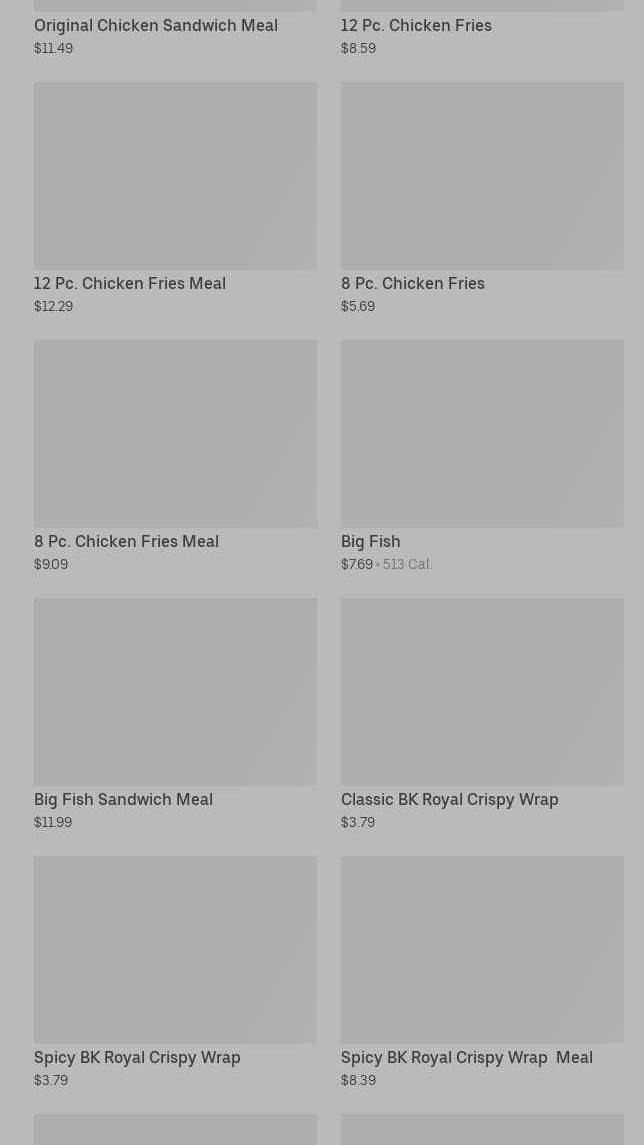Click the 12 Pc. Chicken Fries title
Screen dimensions: 644x1145
point(416,25)
